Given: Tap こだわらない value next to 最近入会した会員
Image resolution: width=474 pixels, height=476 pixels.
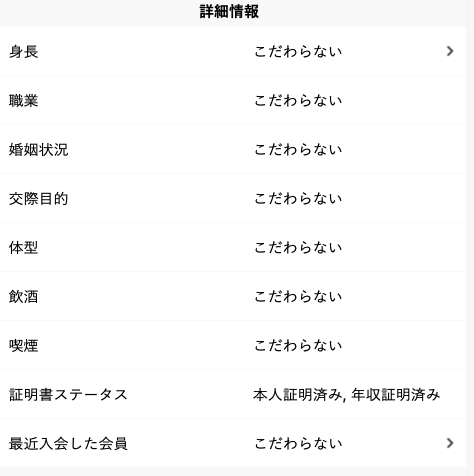Looking at the screenshot, I should tap(298, 444).
